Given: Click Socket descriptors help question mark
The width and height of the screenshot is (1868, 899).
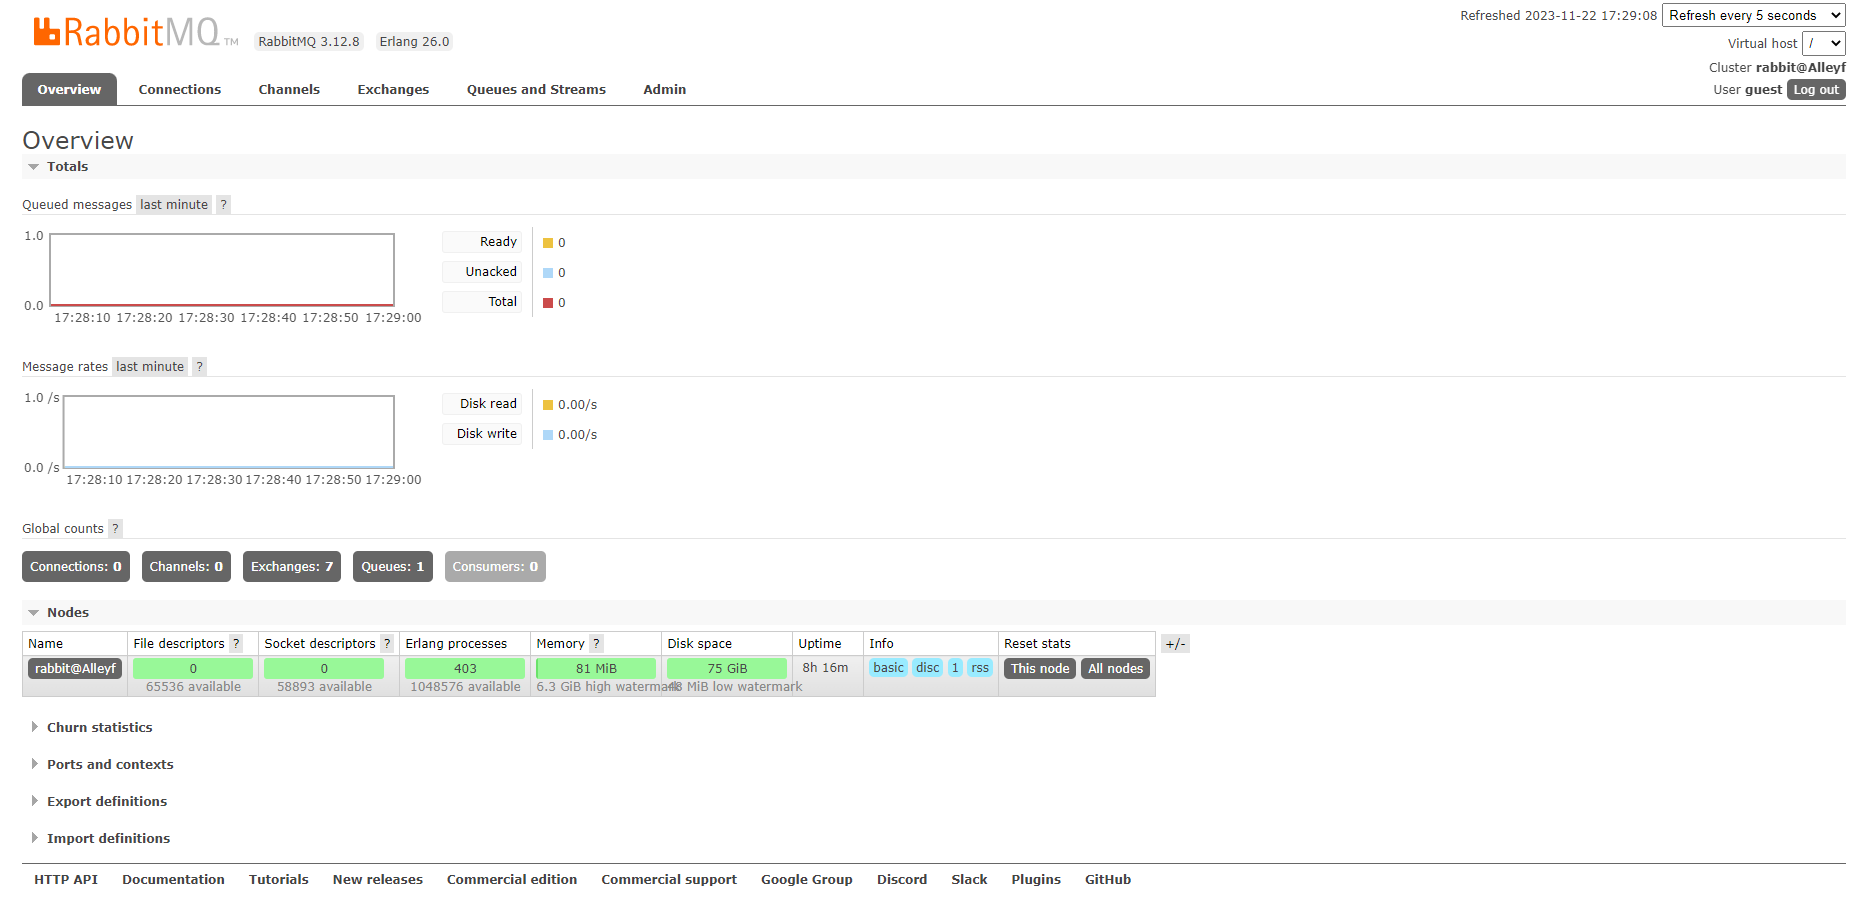Looking at the screenshot, I should 387,644.
